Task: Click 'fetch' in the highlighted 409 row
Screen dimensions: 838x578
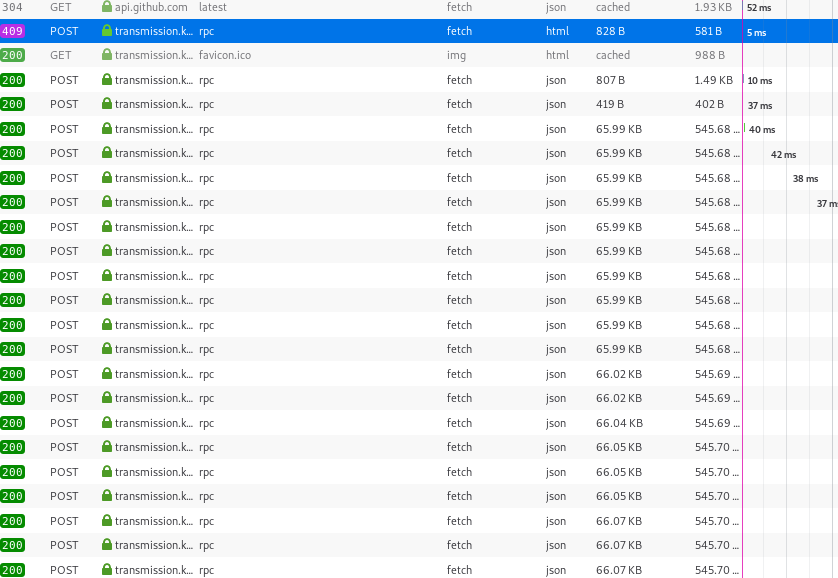Action: pos(459,31)
